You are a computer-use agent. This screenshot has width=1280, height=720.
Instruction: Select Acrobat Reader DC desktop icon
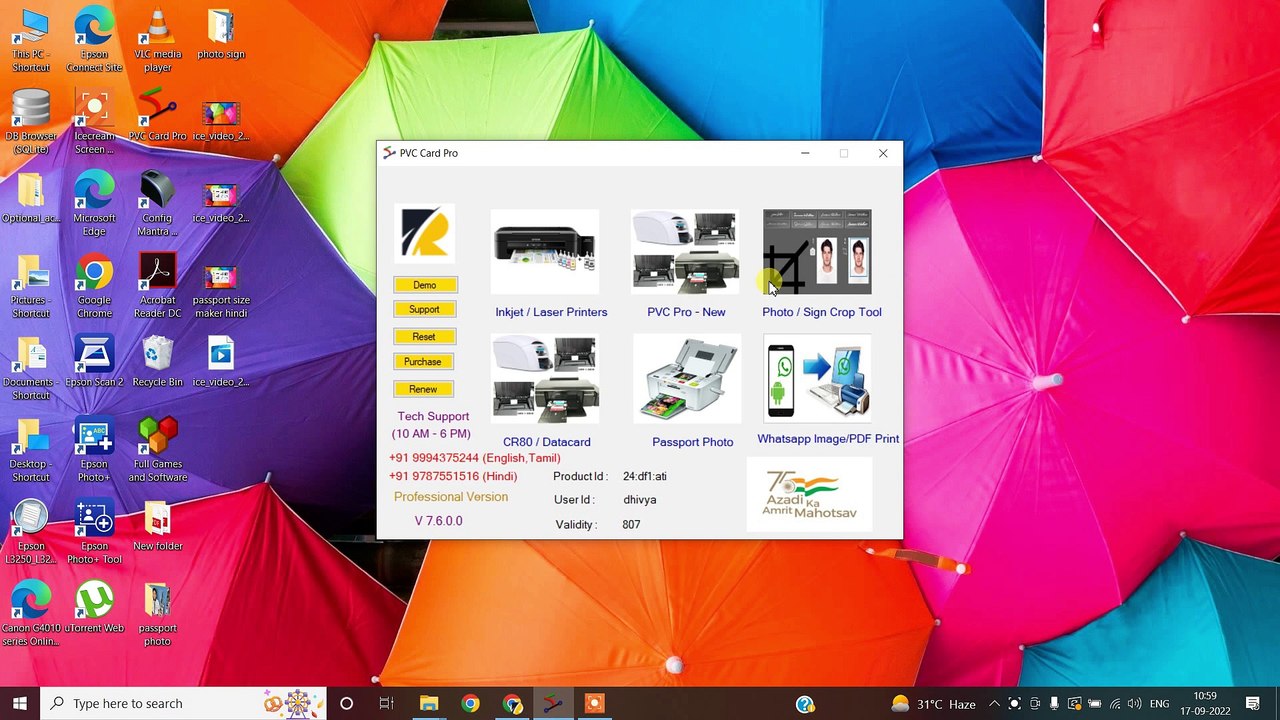click(x=158, y=286)
